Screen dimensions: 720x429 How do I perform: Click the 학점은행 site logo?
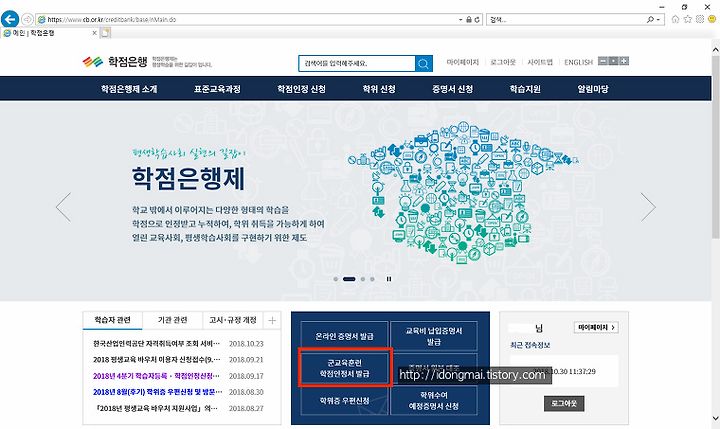[x=115, y=62]
